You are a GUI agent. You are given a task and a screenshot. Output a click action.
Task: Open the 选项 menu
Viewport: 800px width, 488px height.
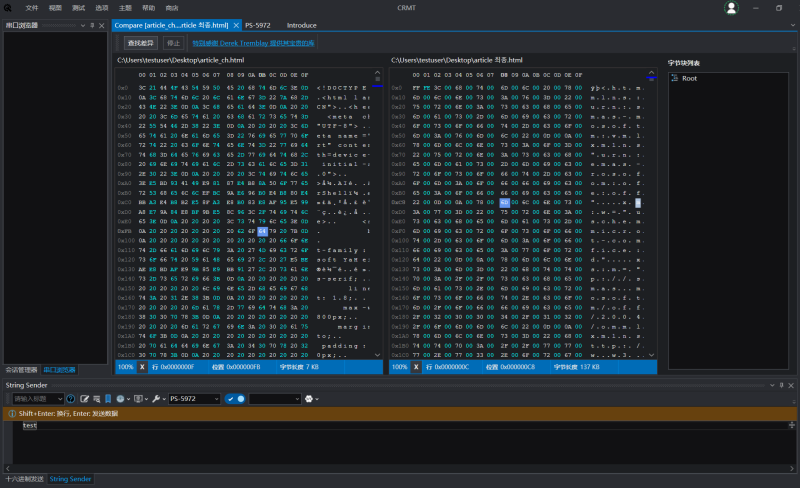pos(102,8)
